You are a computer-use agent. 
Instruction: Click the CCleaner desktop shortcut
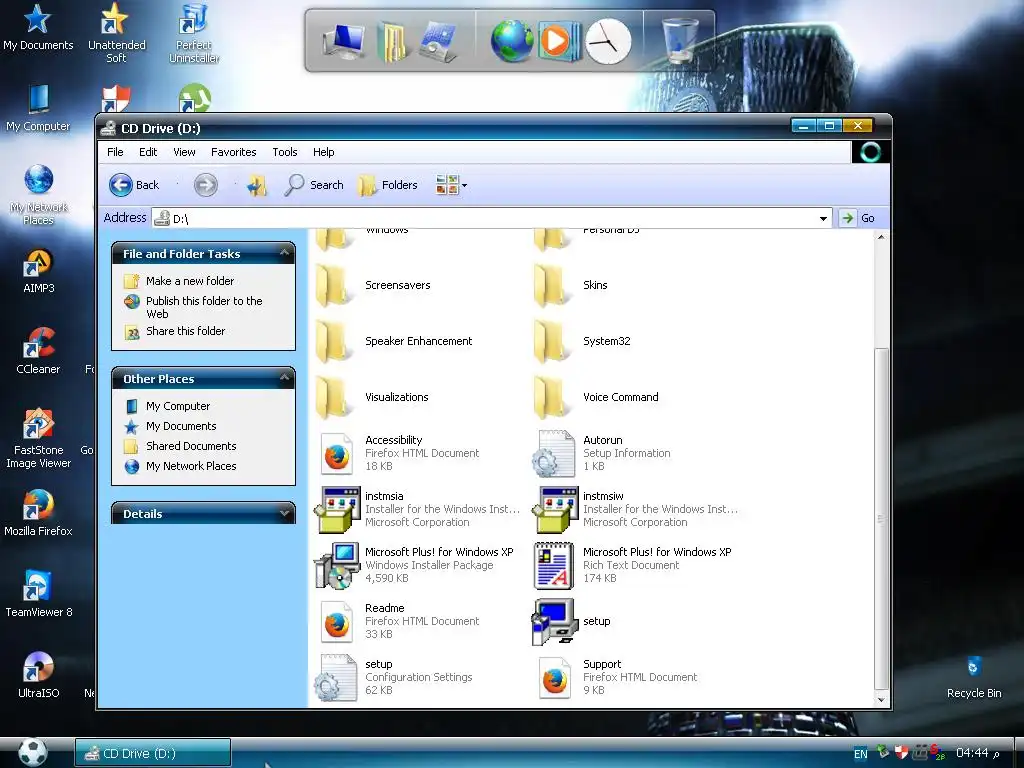pyautogui.click(x=38, y=351)
